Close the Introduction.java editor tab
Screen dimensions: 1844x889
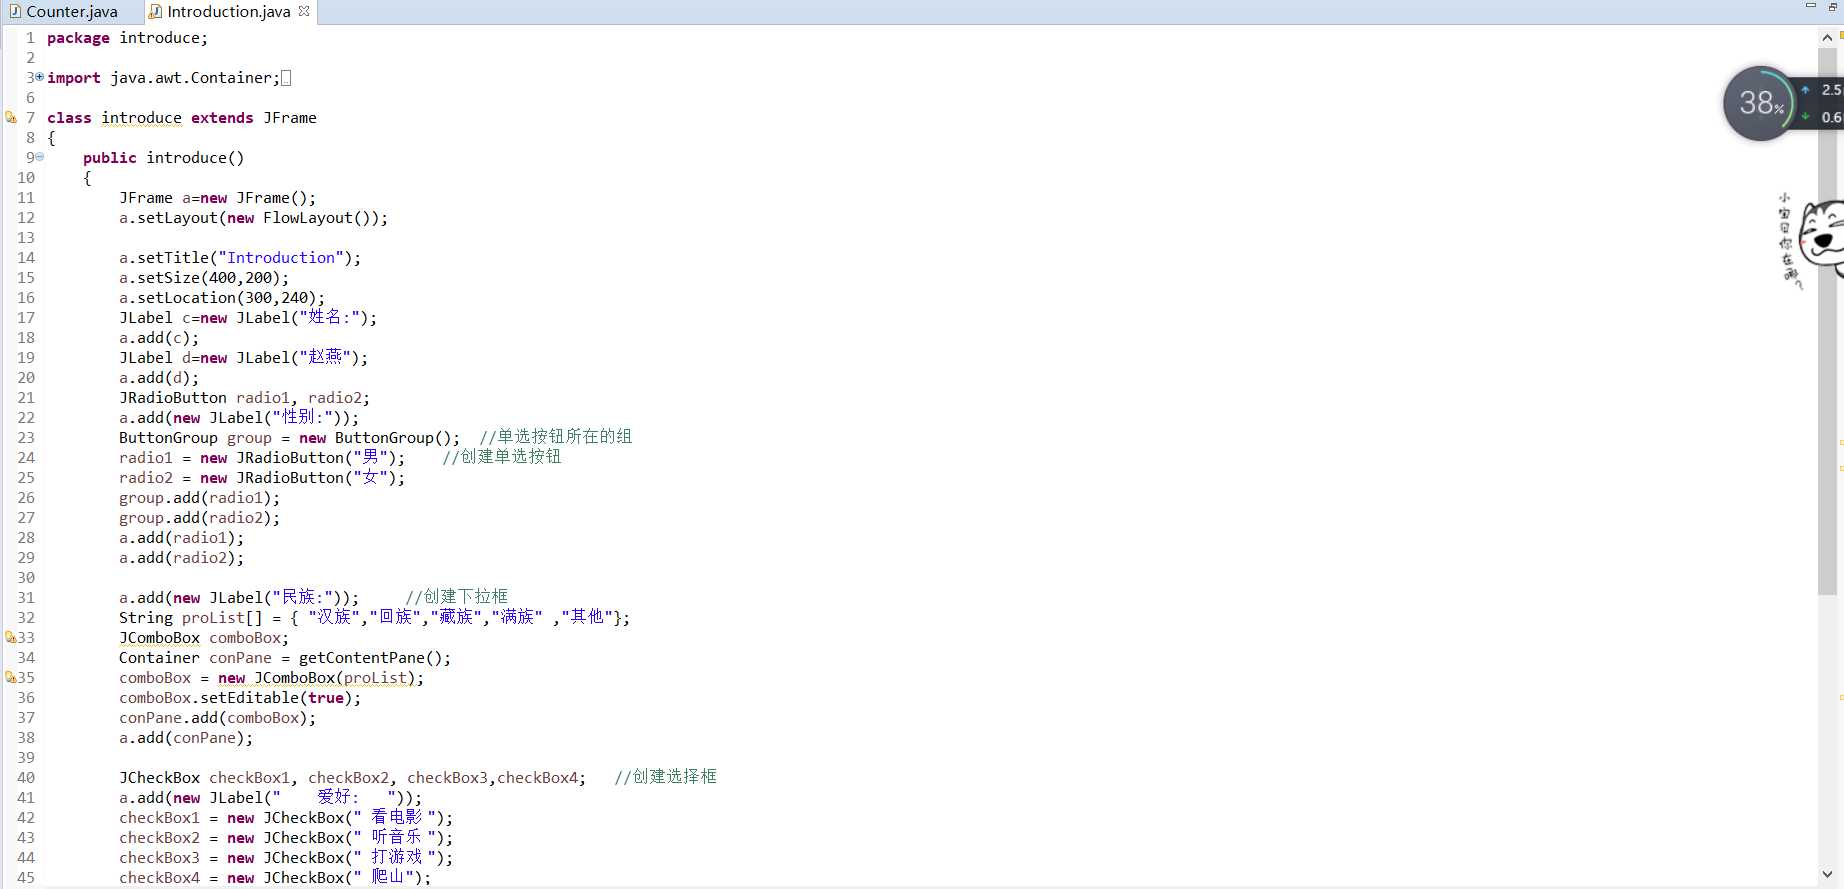[304, 11]
